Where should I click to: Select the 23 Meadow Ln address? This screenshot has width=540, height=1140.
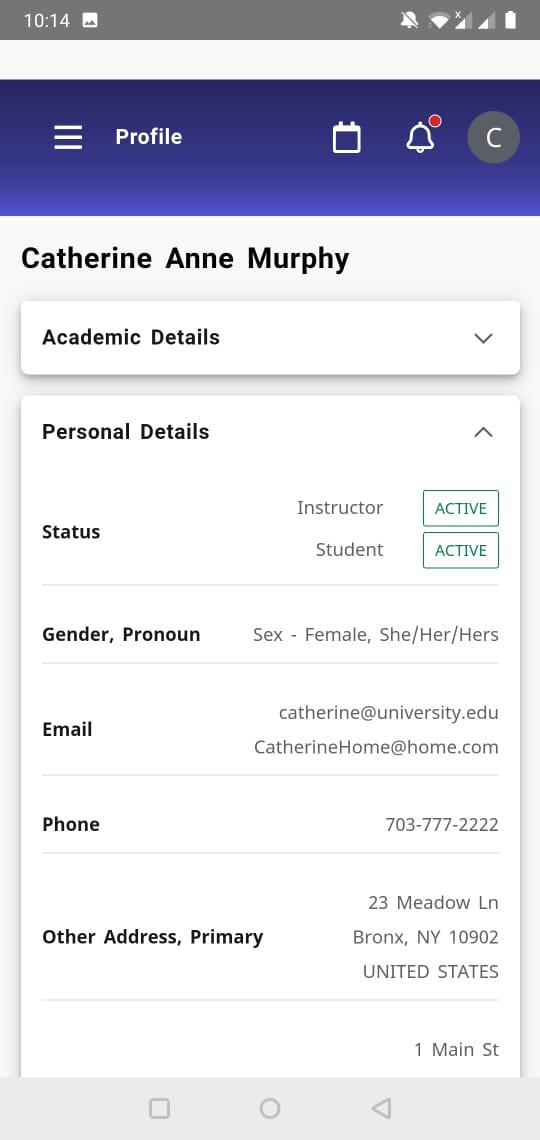(x=433, y=903)
